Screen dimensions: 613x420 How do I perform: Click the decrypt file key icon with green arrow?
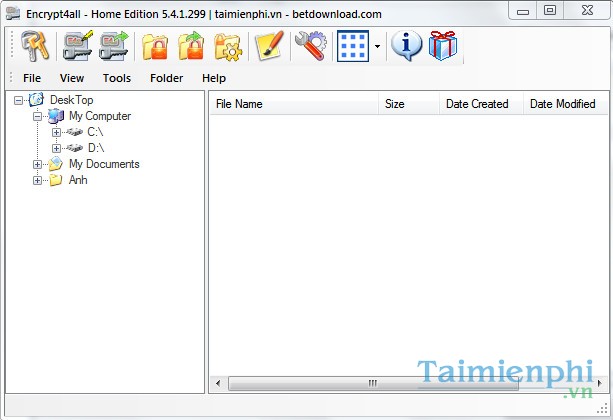click(114, 46)
